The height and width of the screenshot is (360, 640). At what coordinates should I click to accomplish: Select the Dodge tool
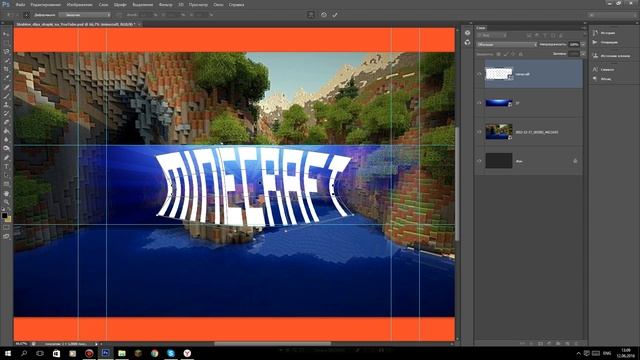coord(6,149)
